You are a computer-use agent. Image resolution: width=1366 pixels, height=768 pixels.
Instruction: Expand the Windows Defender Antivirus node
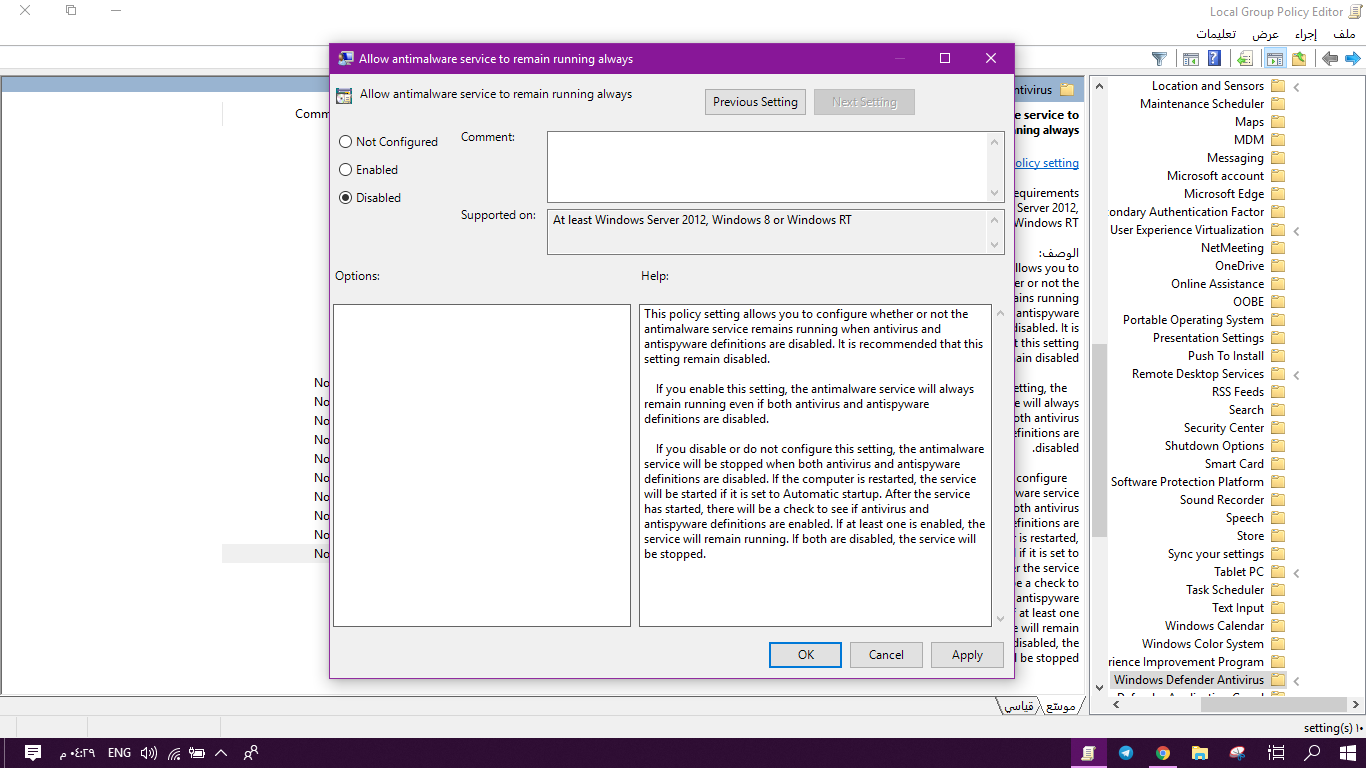pyautogui.click(x=1296, y=681)
